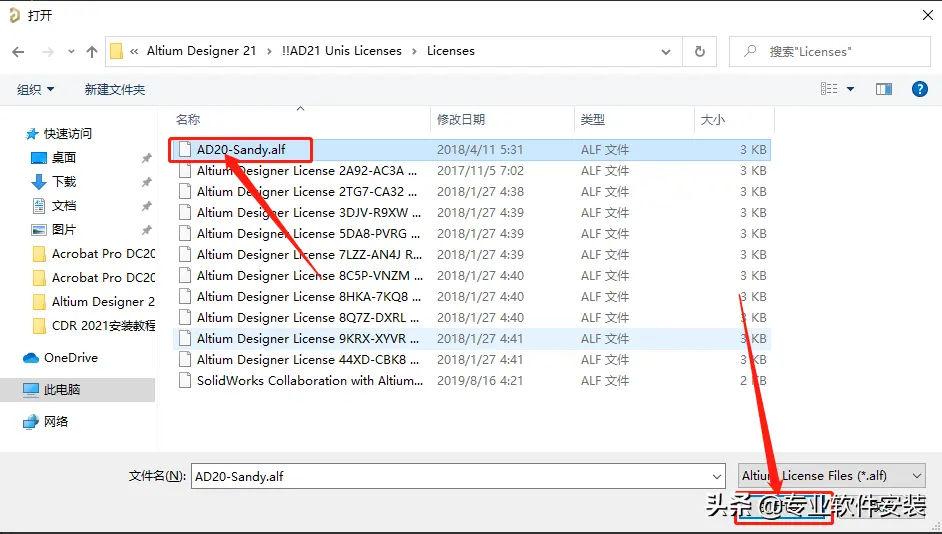942x534 pixels.
Task: Toggle the preview pane icon
Action: (x=884, y=89)
